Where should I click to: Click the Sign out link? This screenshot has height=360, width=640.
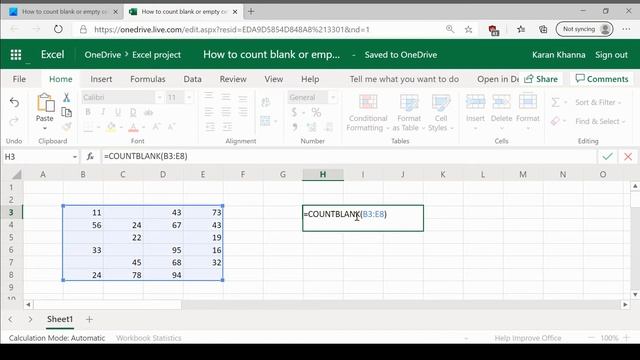click(x=611, y=55)
